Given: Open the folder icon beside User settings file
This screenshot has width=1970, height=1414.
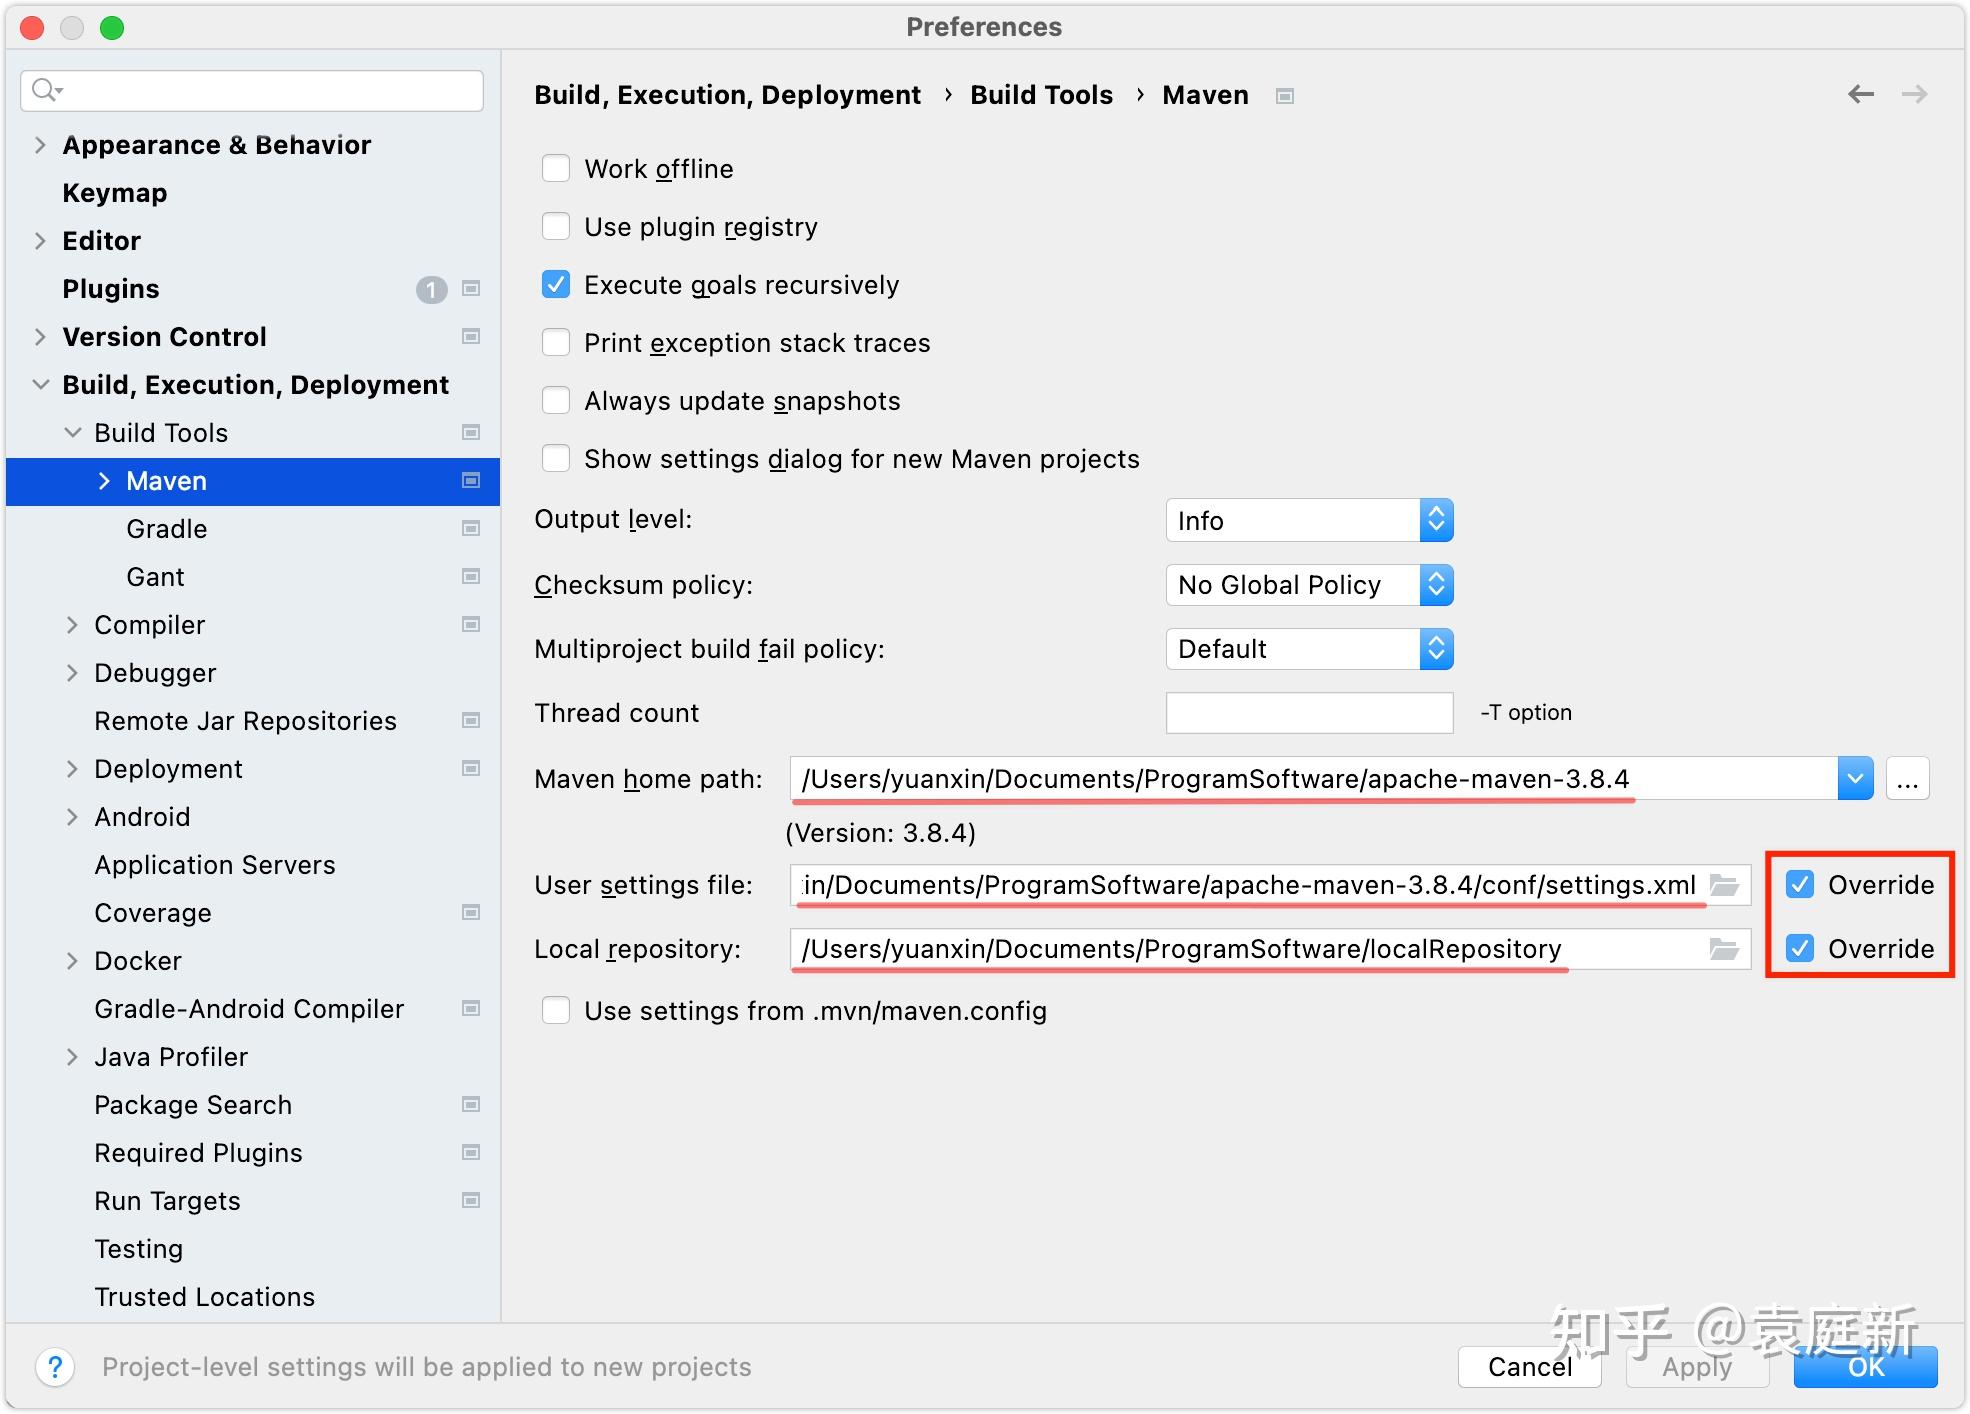Looking at the screenshot, I should click(x=1724, y=884).
